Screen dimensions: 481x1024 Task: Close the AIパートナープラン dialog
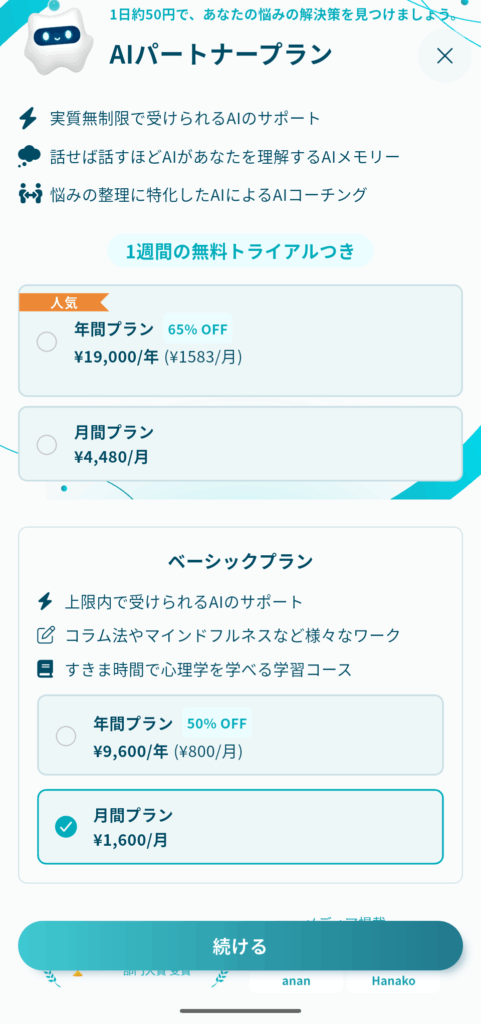tap(444, 56)
